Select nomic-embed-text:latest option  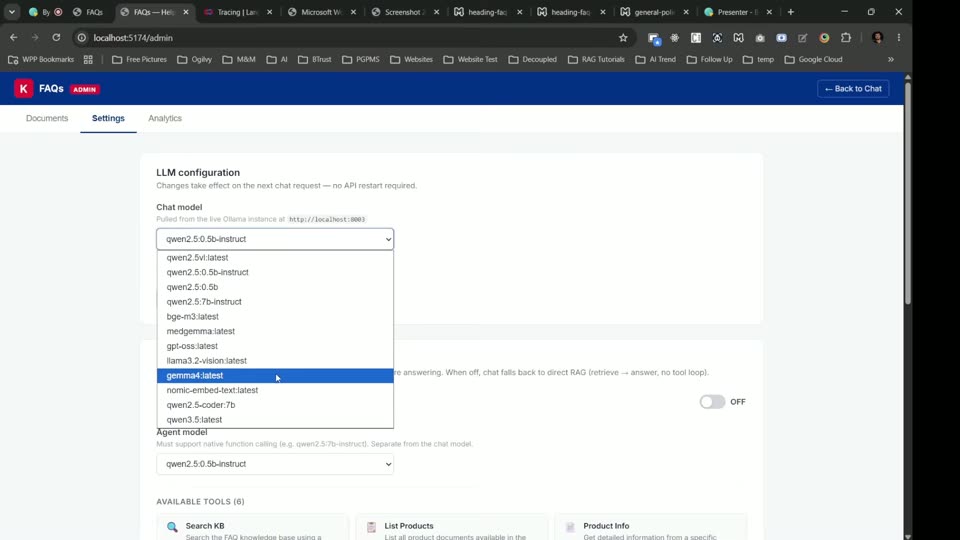coord(275,390)
